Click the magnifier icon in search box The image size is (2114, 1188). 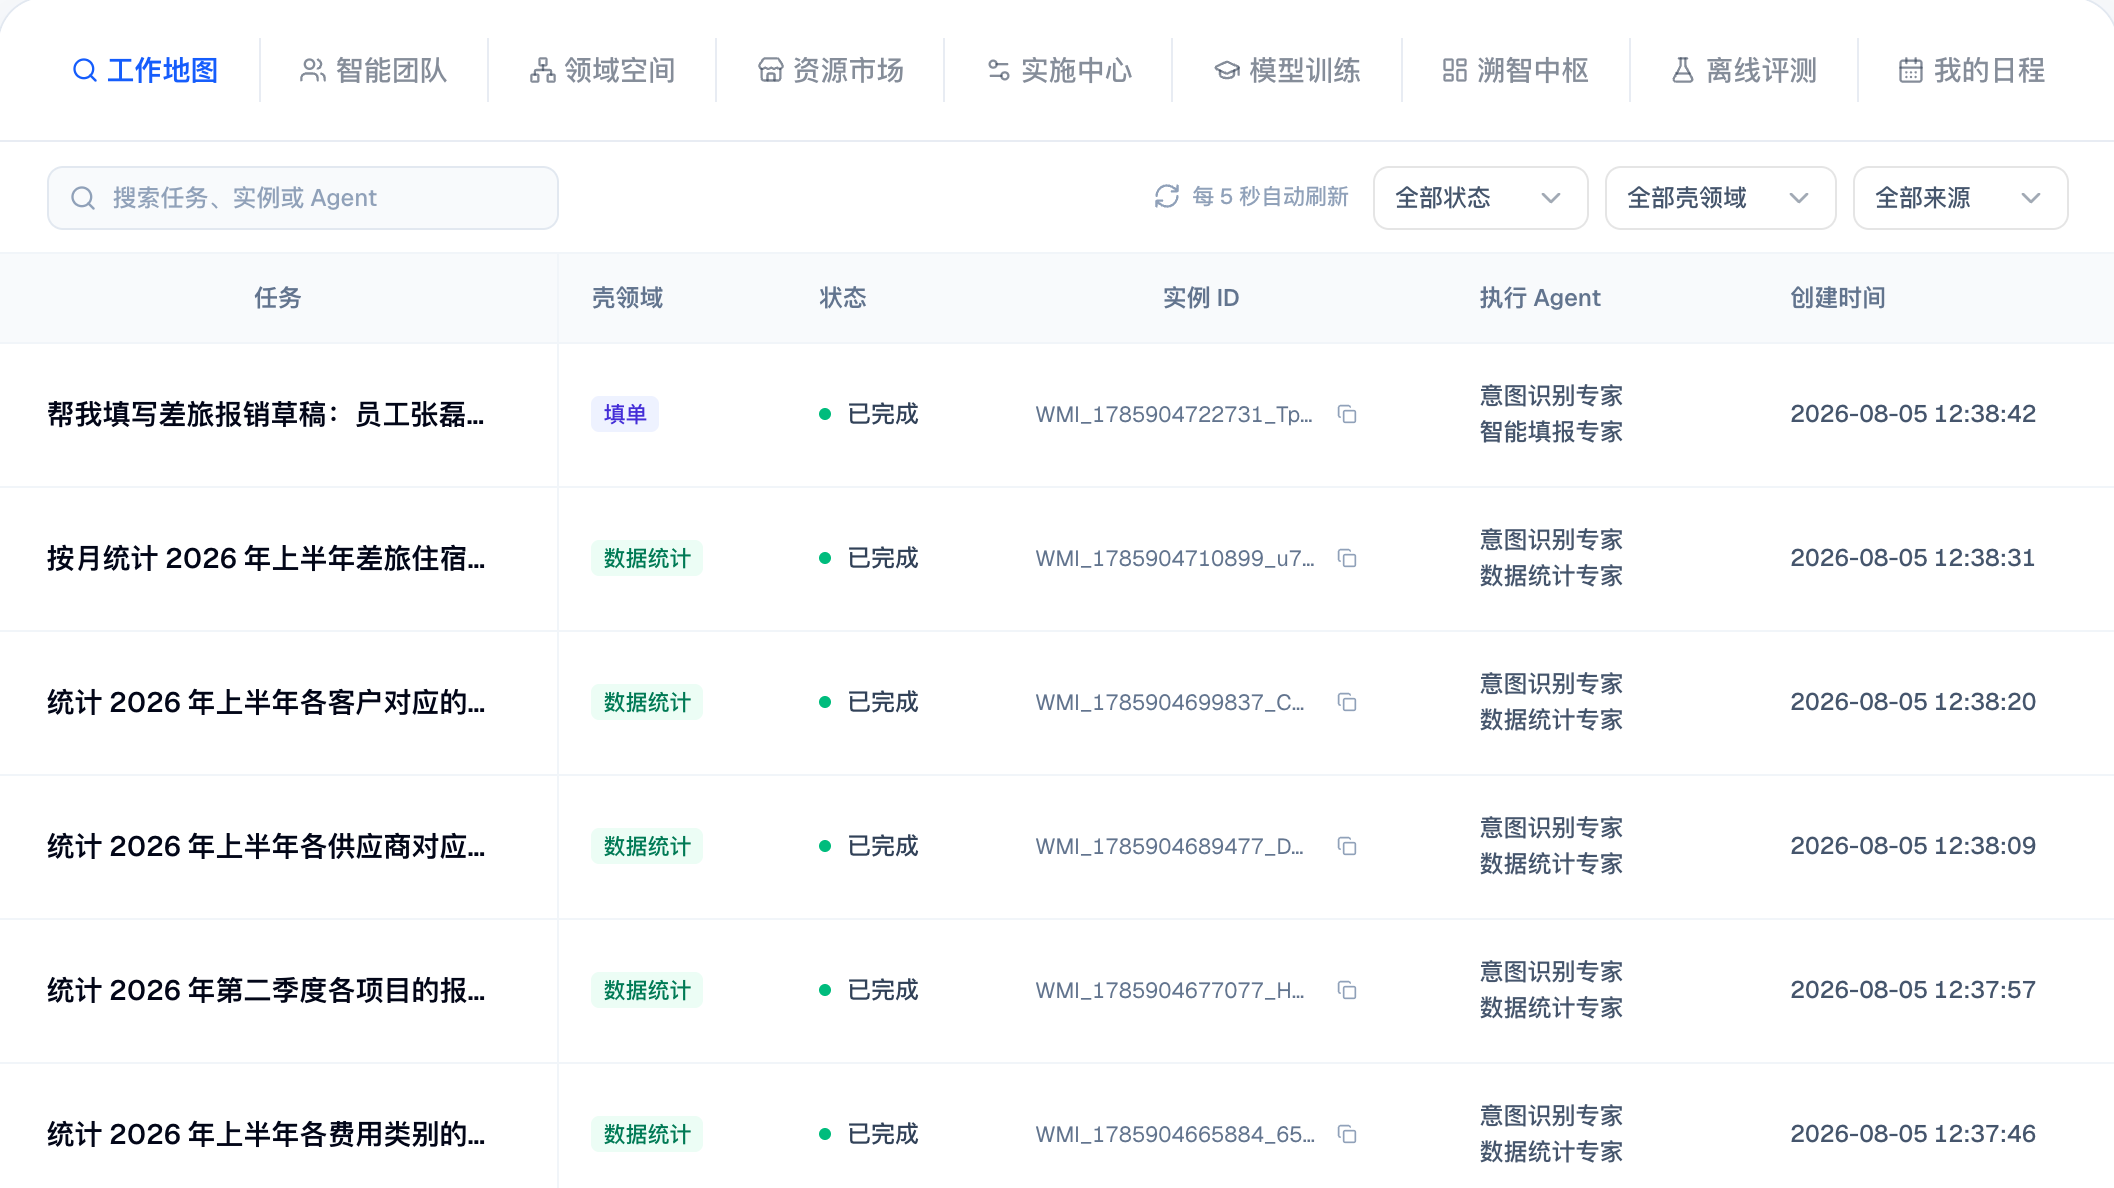pos(83,198)
